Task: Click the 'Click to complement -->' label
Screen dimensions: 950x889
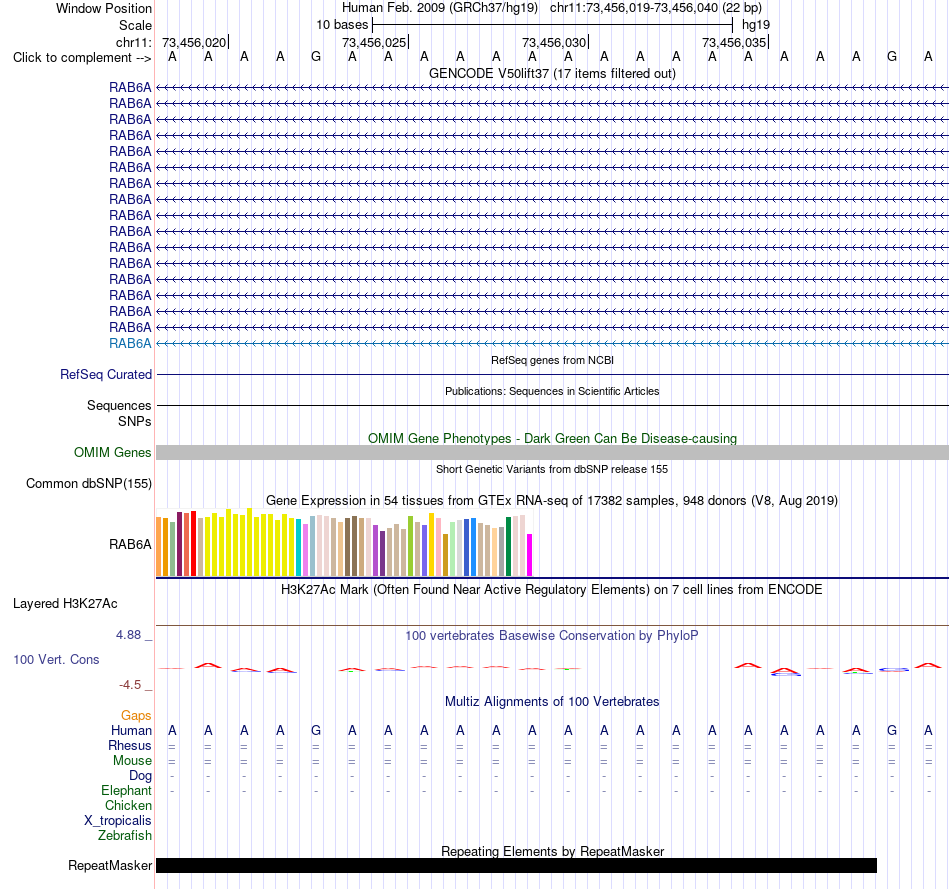Action: point(82,58)
